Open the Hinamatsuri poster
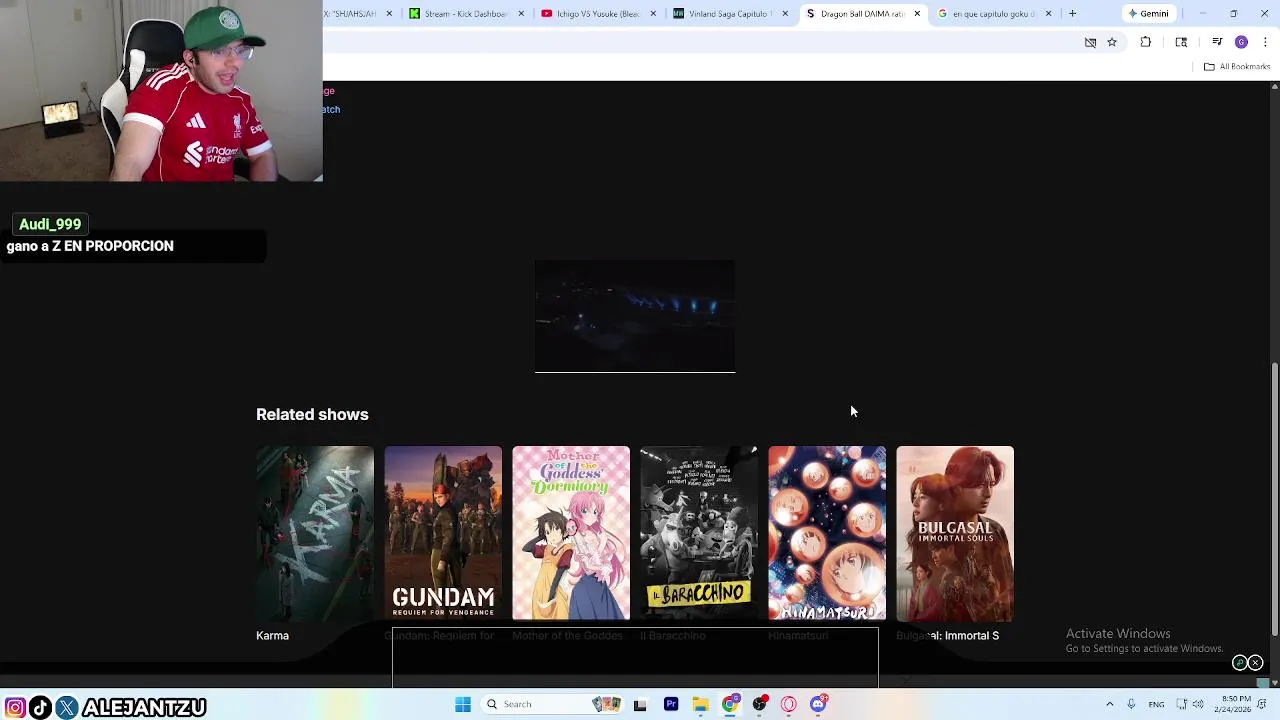The image size is (1280, 720). tap(827, 533)
